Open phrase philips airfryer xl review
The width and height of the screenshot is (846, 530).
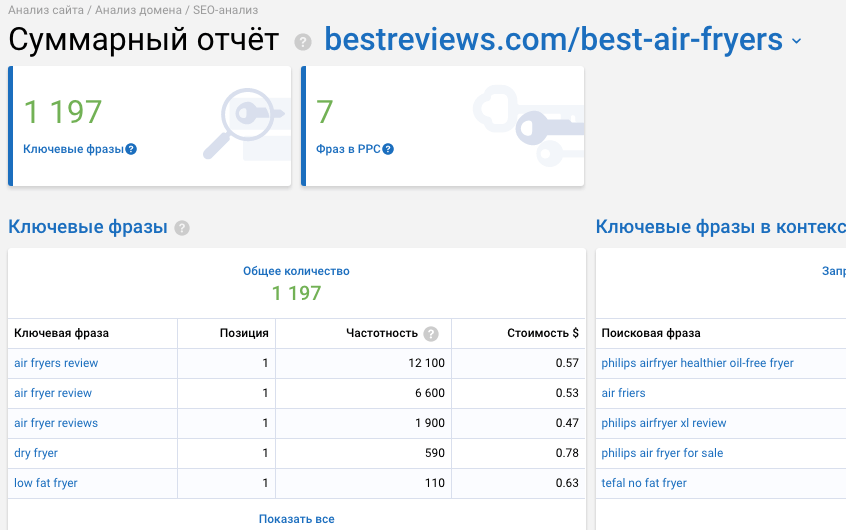click(x=664, y=423)
